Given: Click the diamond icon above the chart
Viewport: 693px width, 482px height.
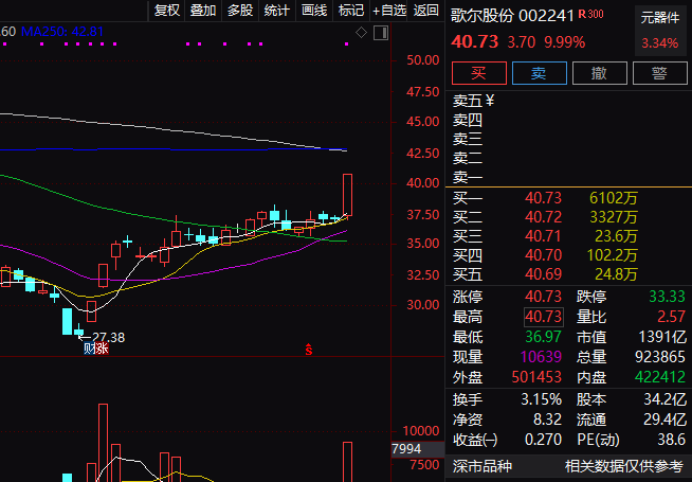Looking at the screenshot, I should [362, 34].
